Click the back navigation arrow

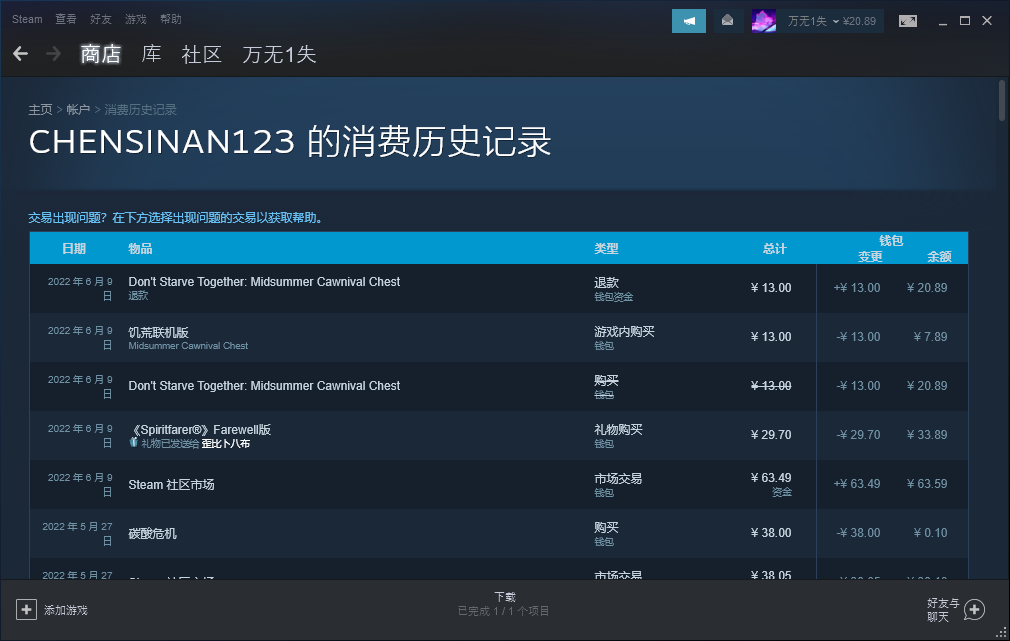click(21, 54)
